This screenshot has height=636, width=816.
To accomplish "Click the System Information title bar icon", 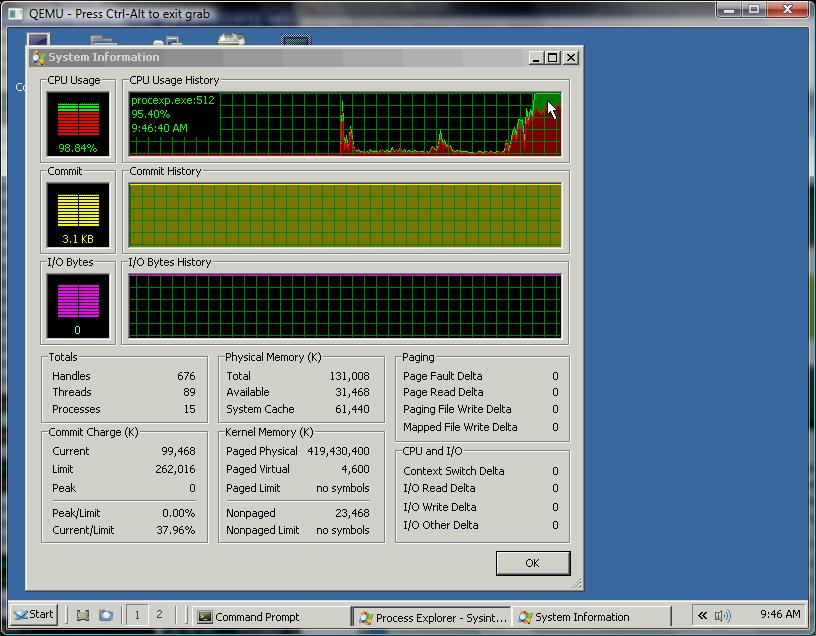I will 39,57.
